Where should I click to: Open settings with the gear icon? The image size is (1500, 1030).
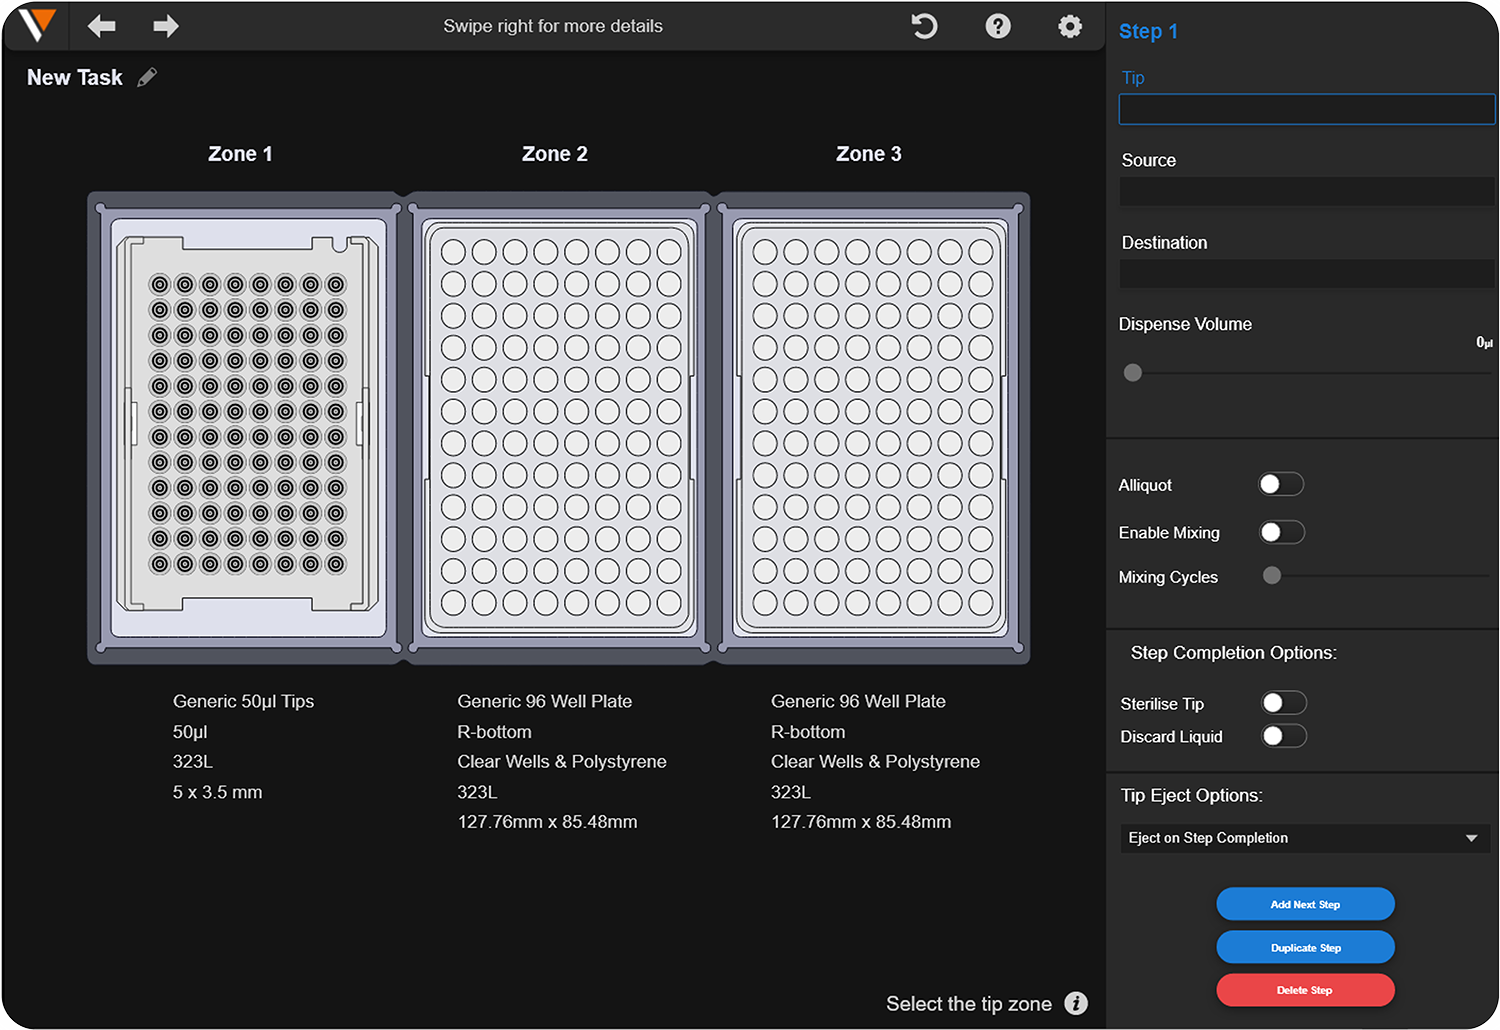click(1069, 26)
